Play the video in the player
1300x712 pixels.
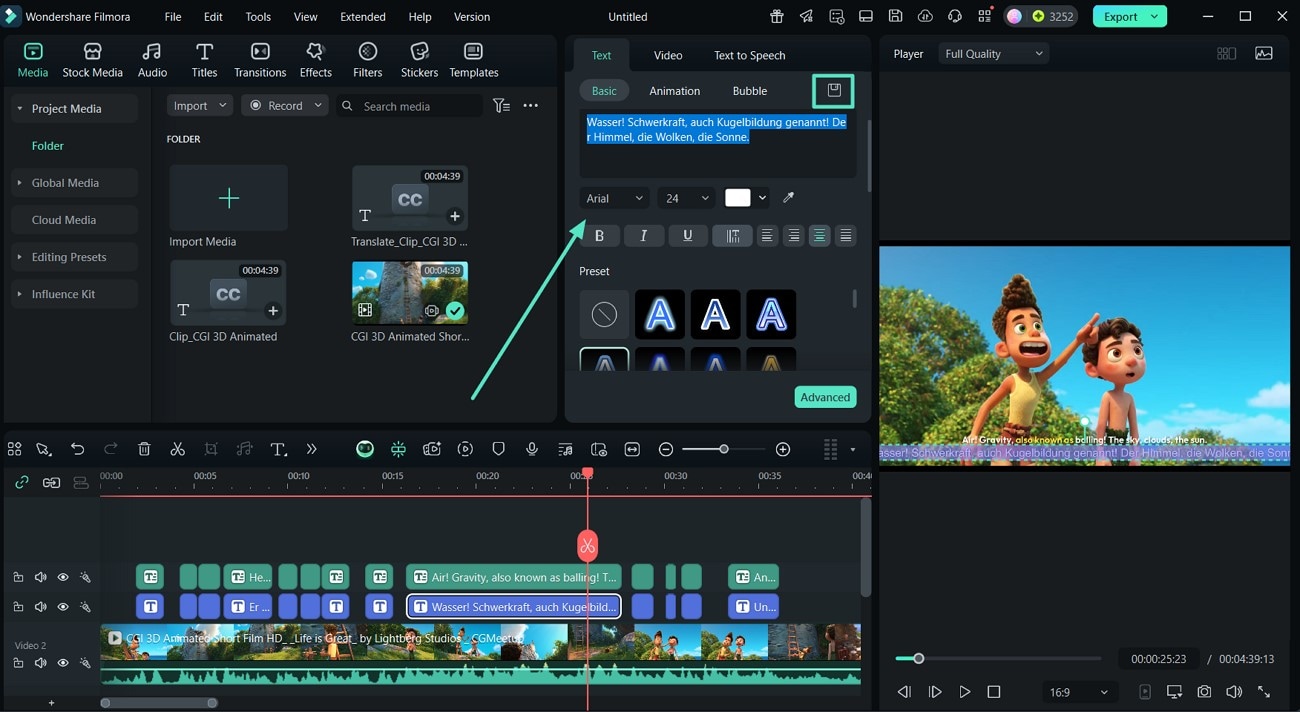[964, 692]
